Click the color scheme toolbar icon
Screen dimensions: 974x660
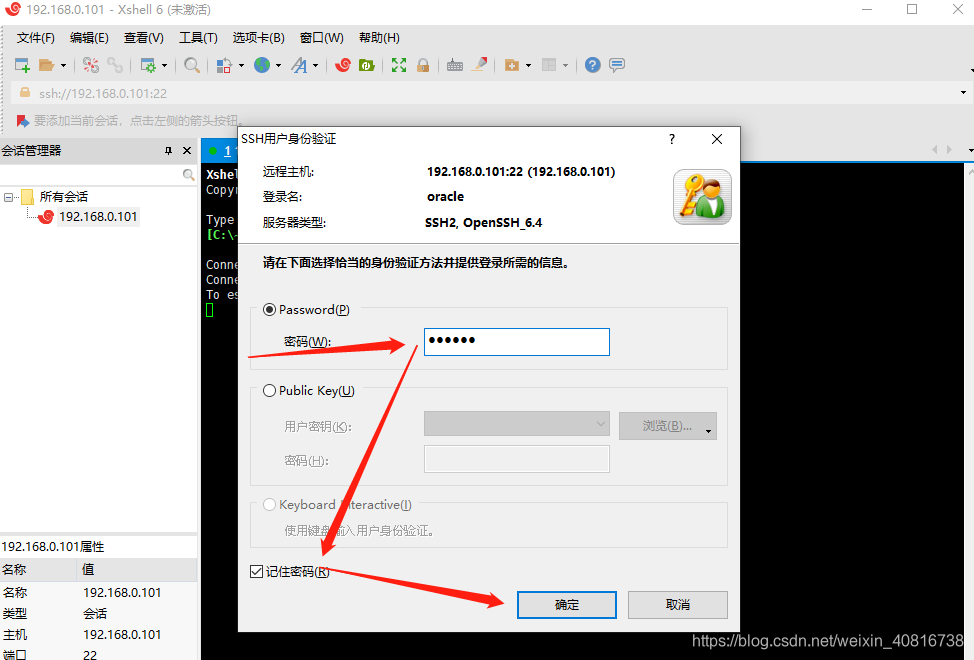click(x=224, y=65)
